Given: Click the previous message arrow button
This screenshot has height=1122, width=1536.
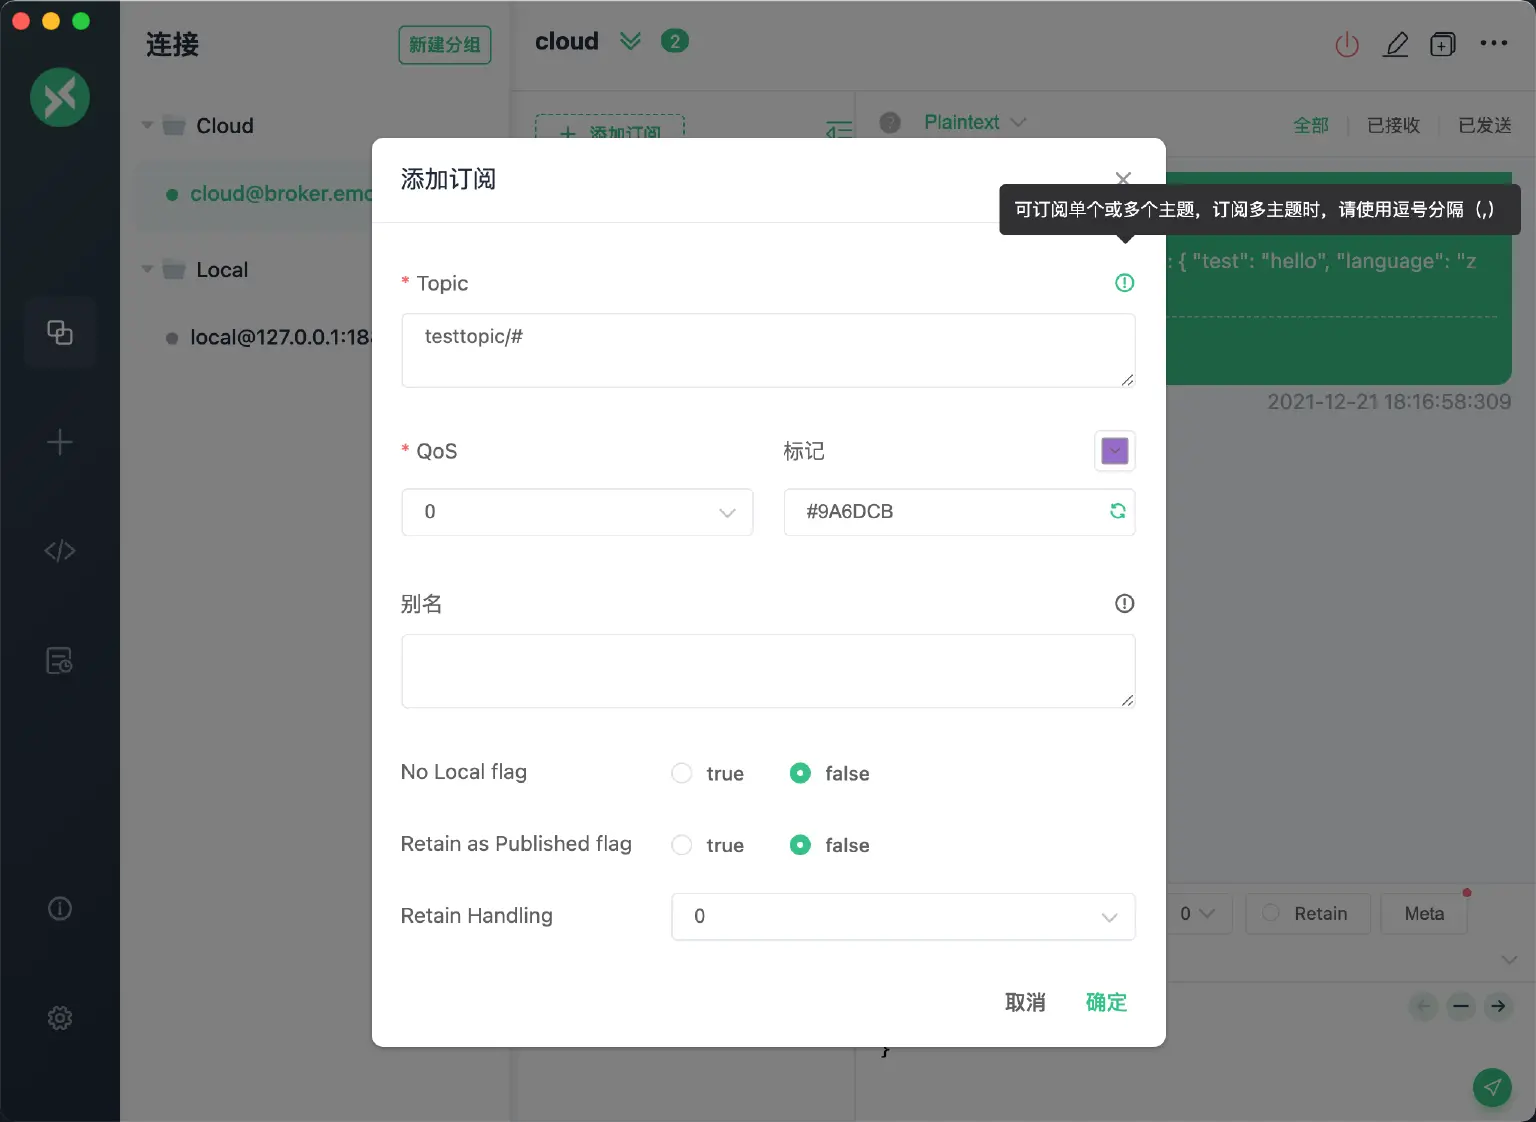Looking at the screenshot, I should (1424, 1006).
